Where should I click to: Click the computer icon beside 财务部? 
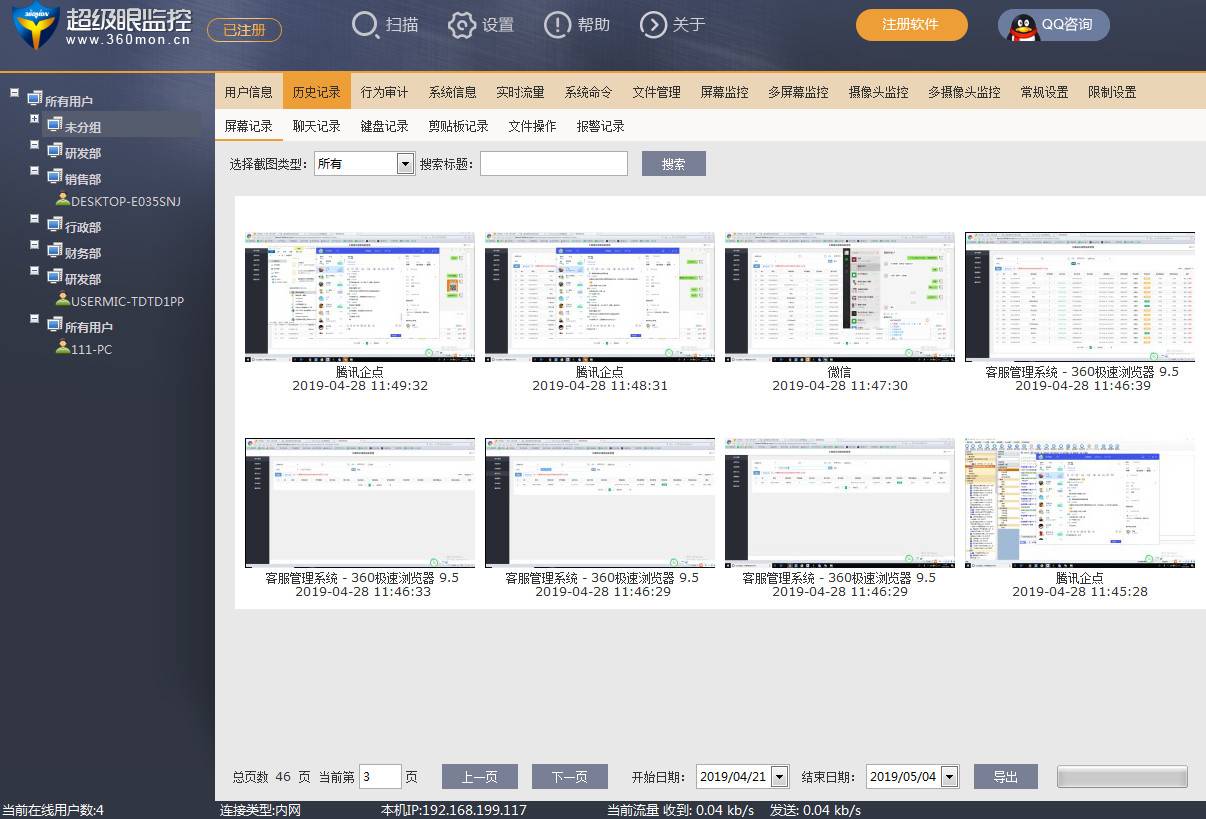(x=55, y=251)
